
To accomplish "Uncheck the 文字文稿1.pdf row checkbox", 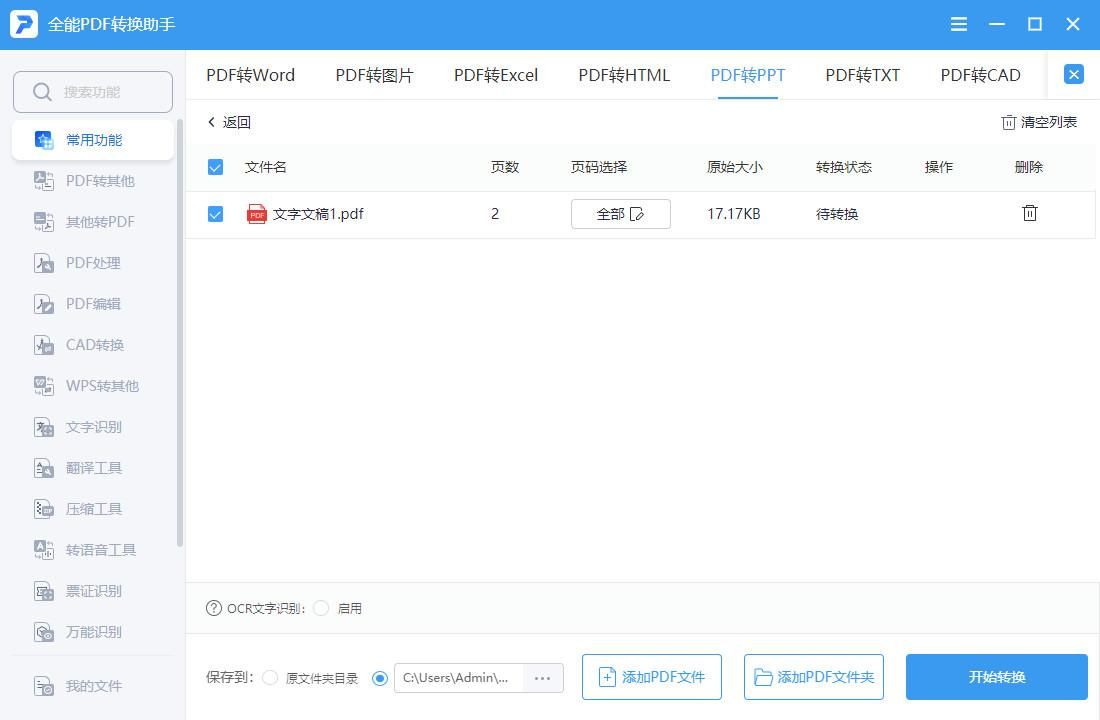I will 215,214.
